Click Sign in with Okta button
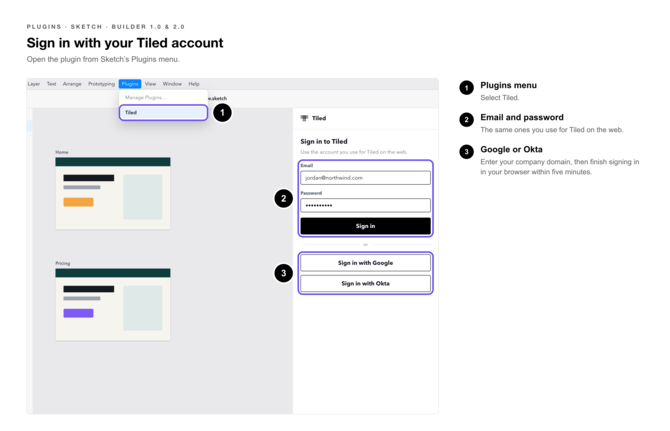Viewport: 670px width, 431px height. tap(365, 284)
